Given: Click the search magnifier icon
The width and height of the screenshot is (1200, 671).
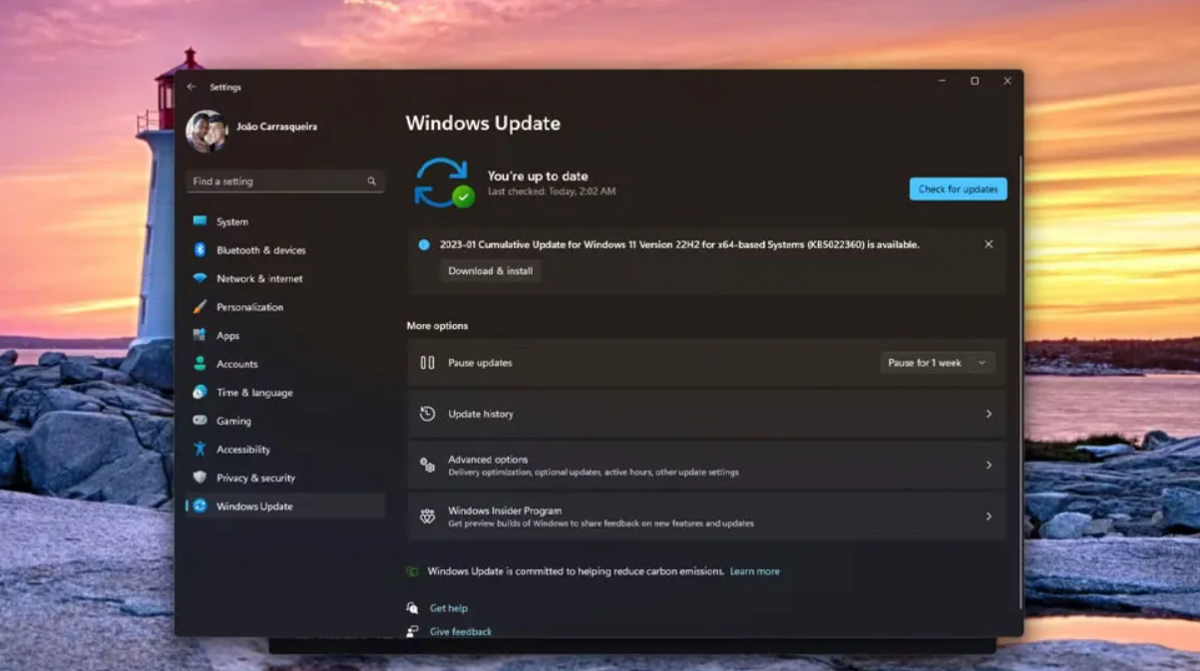Looking at the screenshot, I should tap(371, 182).
